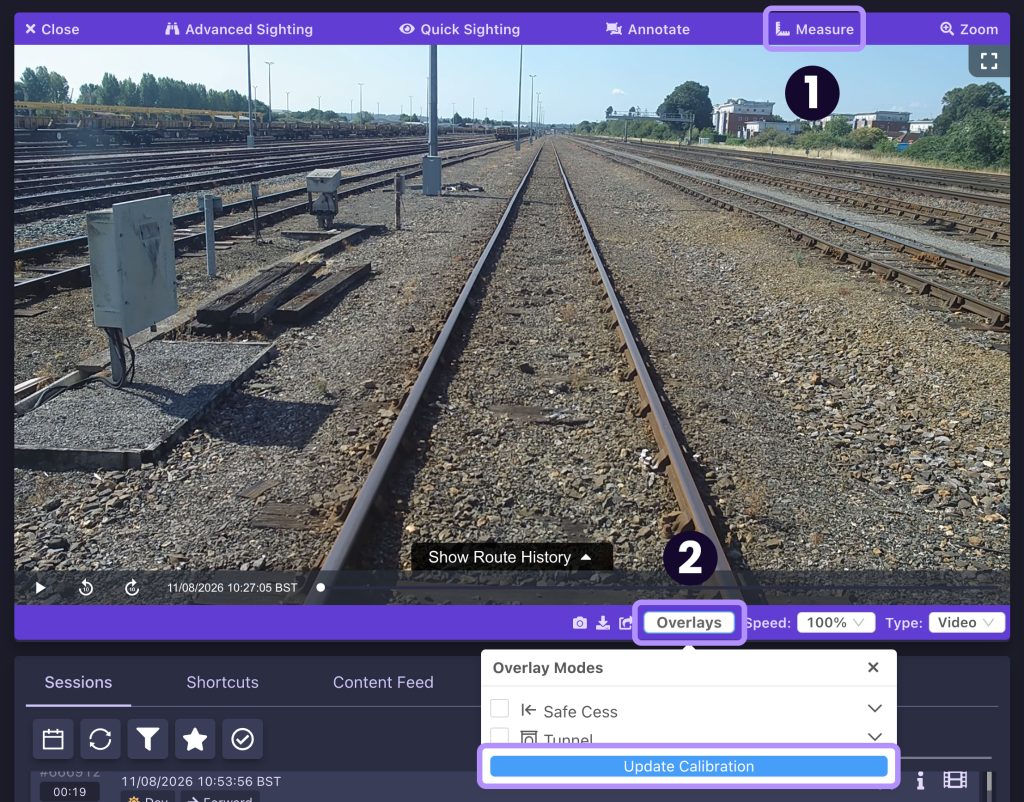Image resolution: width=1024 pixels, height=802 pixels.
Task: Select the Measure tool
Action: click(x=814, y=29)
